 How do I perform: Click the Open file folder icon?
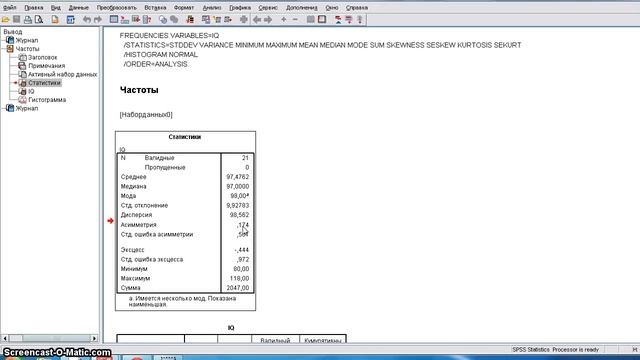point(5,19)
